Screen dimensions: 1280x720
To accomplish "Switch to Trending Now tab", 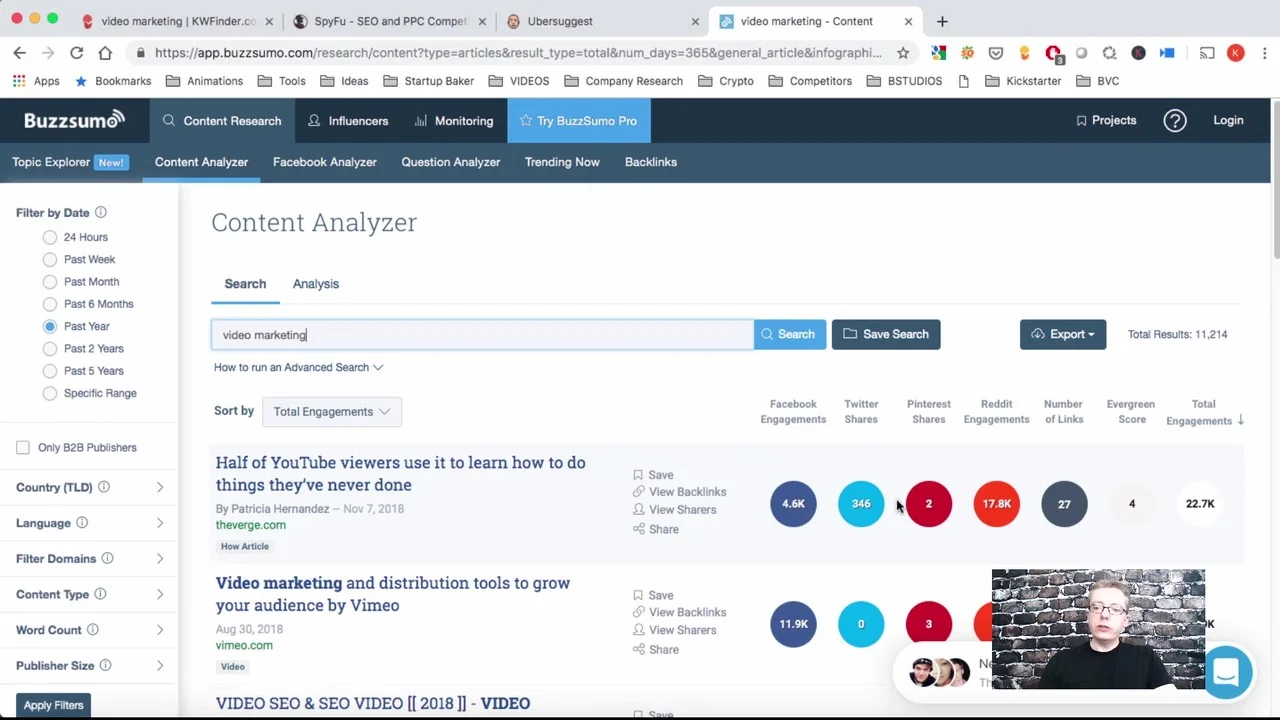I will [x=562, y=162].
